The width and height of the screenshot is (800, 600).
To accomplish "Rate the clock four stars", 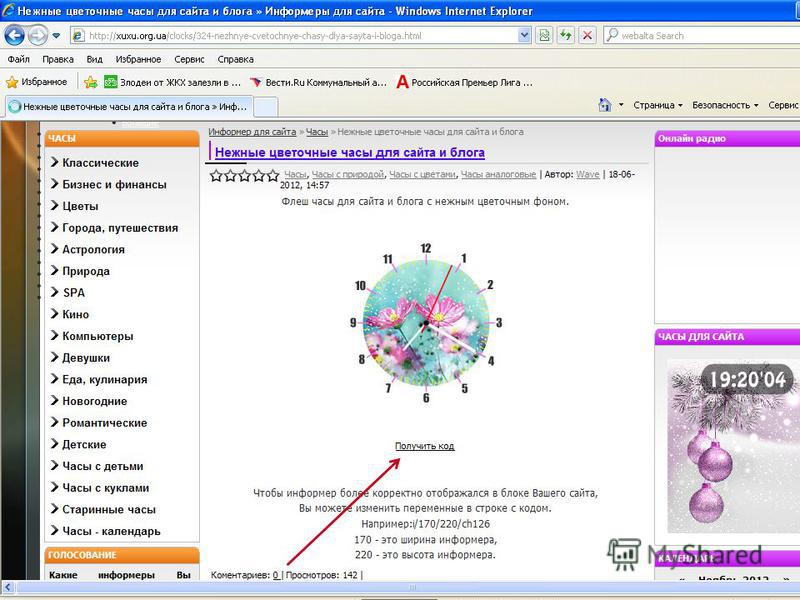I will 259,176.
